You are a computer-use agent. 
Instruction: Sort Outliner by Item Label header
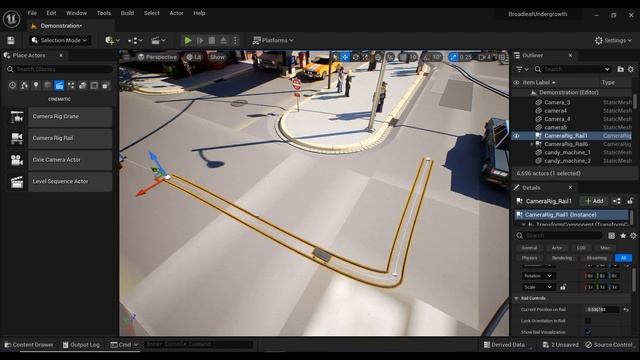pos(539,82)
